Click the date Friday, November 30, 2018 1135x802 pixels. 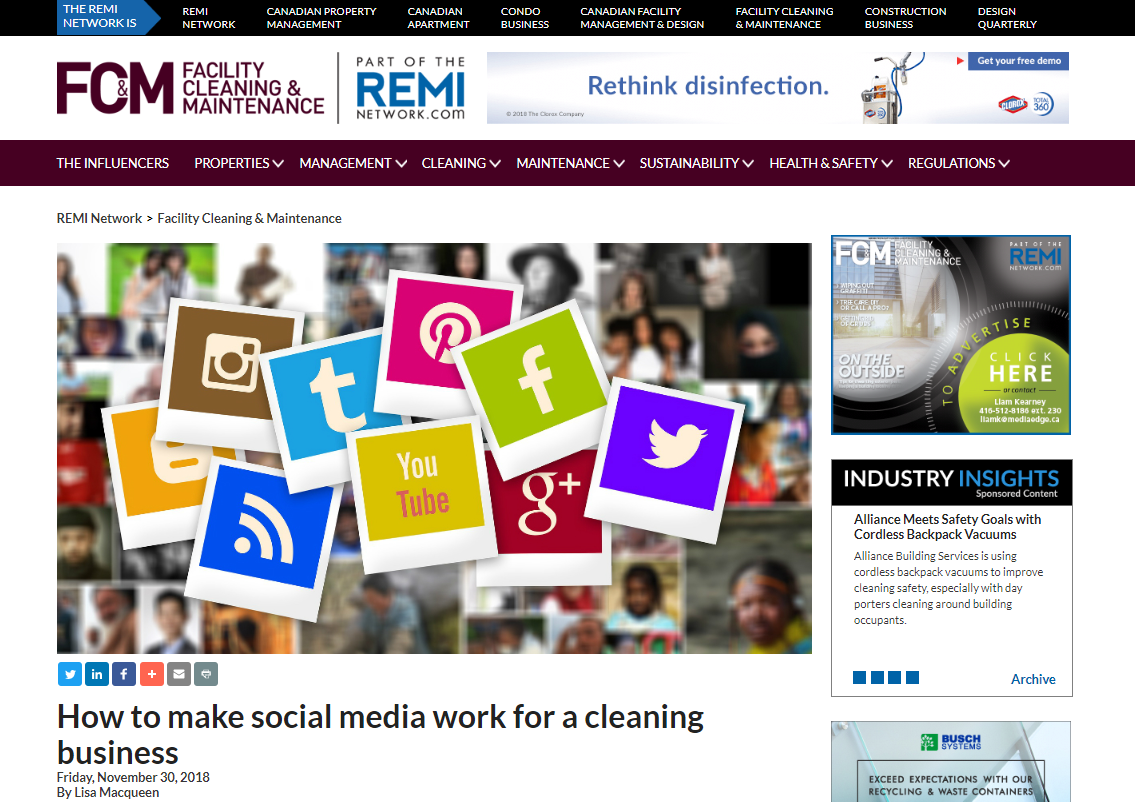coord(133,777)
